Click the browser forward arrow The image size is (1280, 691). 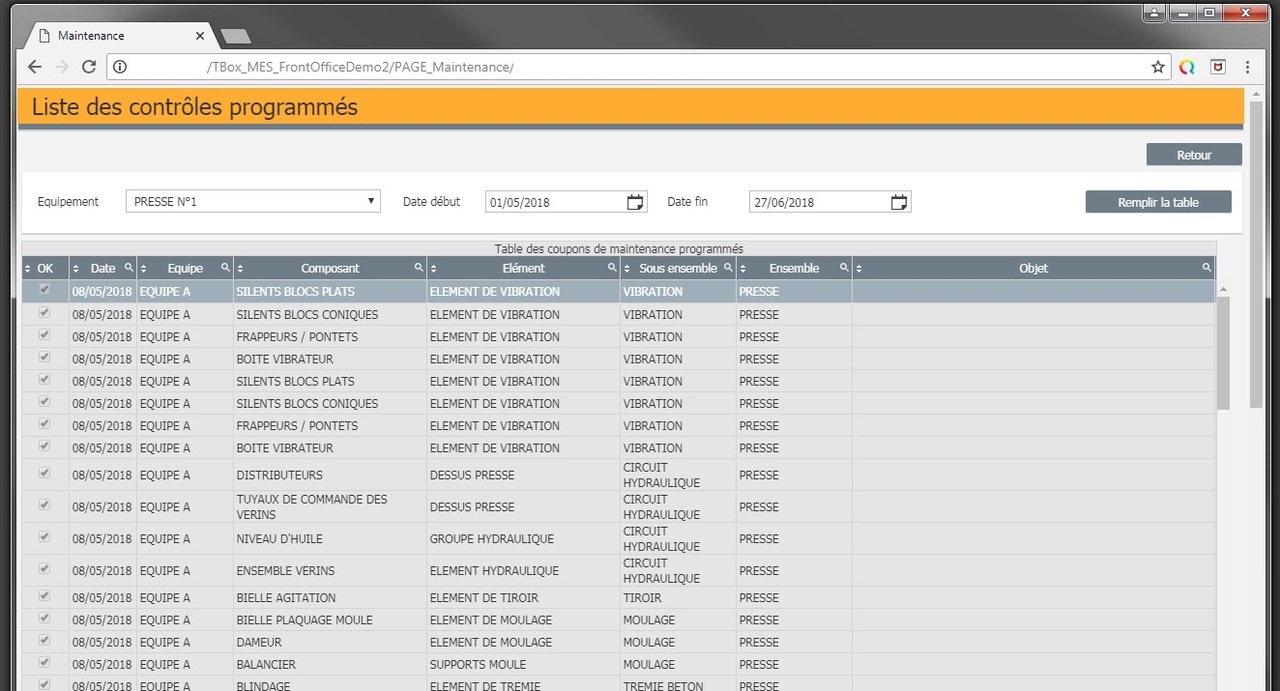click(62, 67)
